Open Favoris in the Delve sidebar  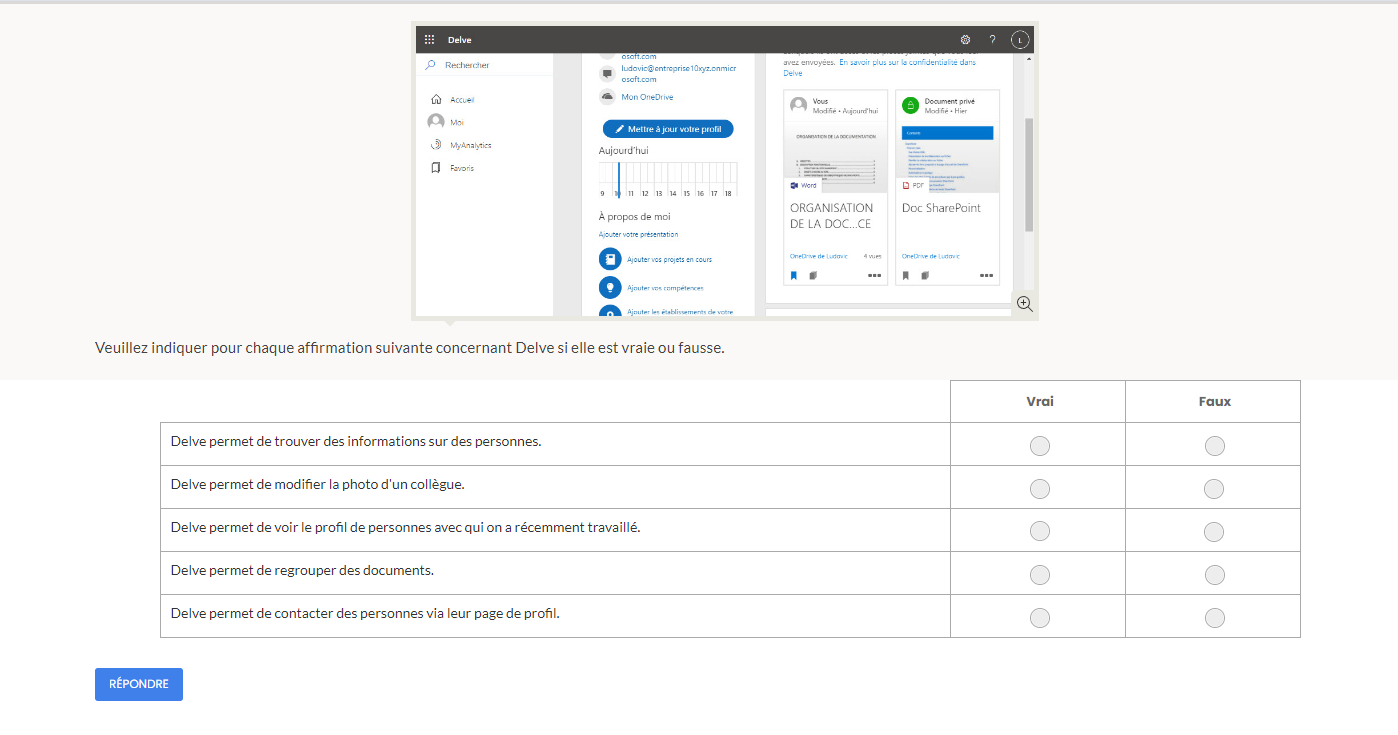(x=462, y=168)
